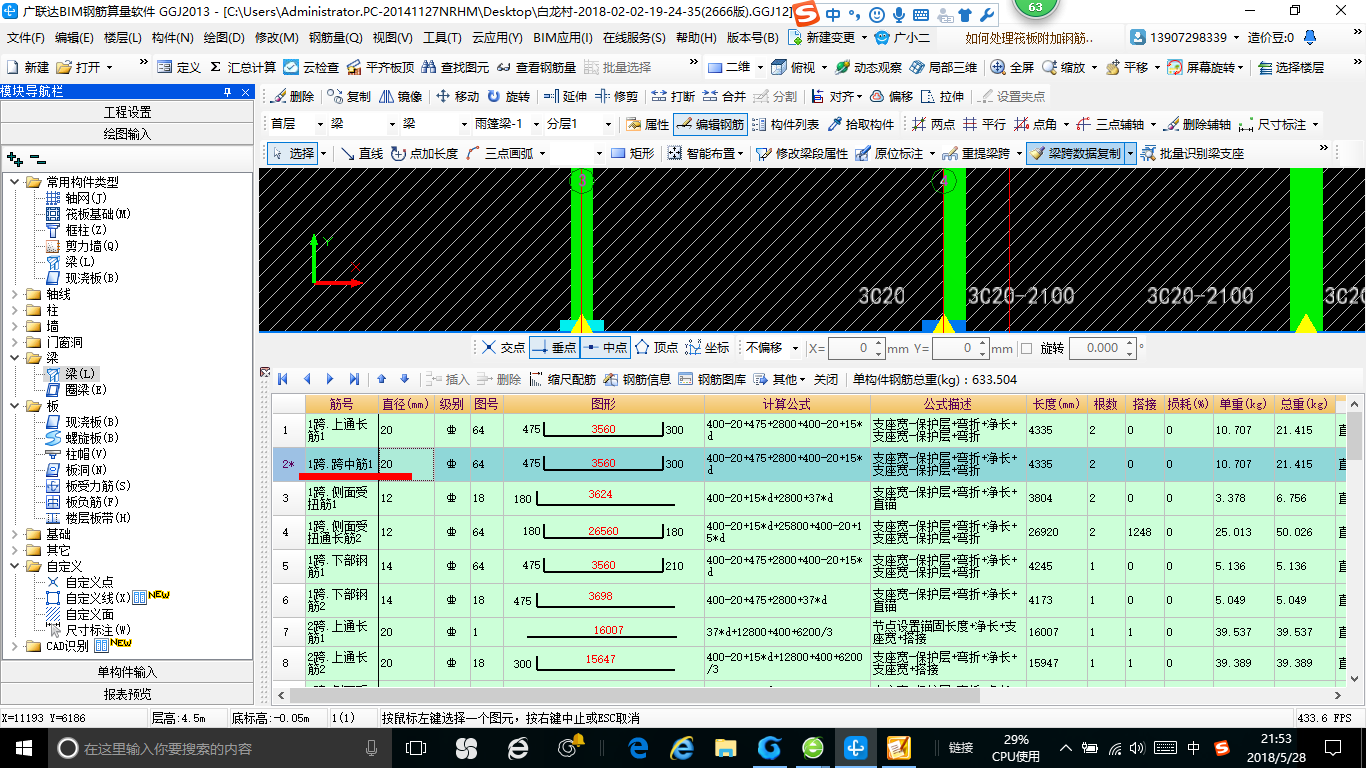Open the 在线服务(S) menu
Viewport: 1366px width, 768px height.
[x=634, y=38]
